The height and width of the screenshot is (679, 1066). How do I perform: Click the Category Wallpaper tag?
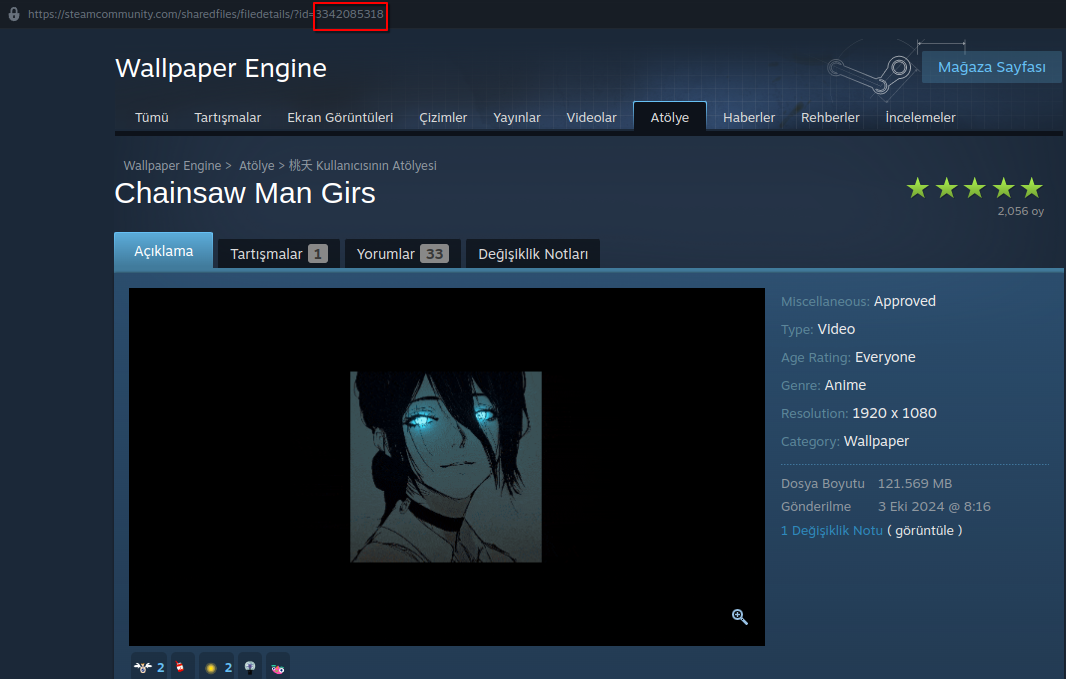(876, 441)
